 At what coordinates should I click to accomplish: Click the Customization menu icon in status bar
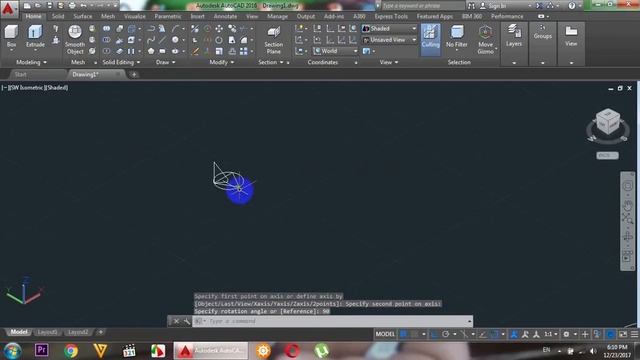coord(634,334)
